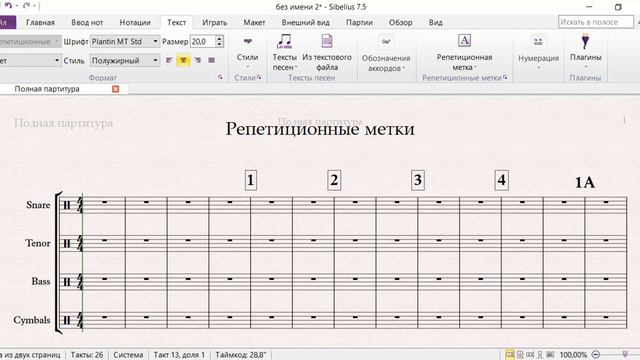Open the Главная ribbon tab

(40, 22)
